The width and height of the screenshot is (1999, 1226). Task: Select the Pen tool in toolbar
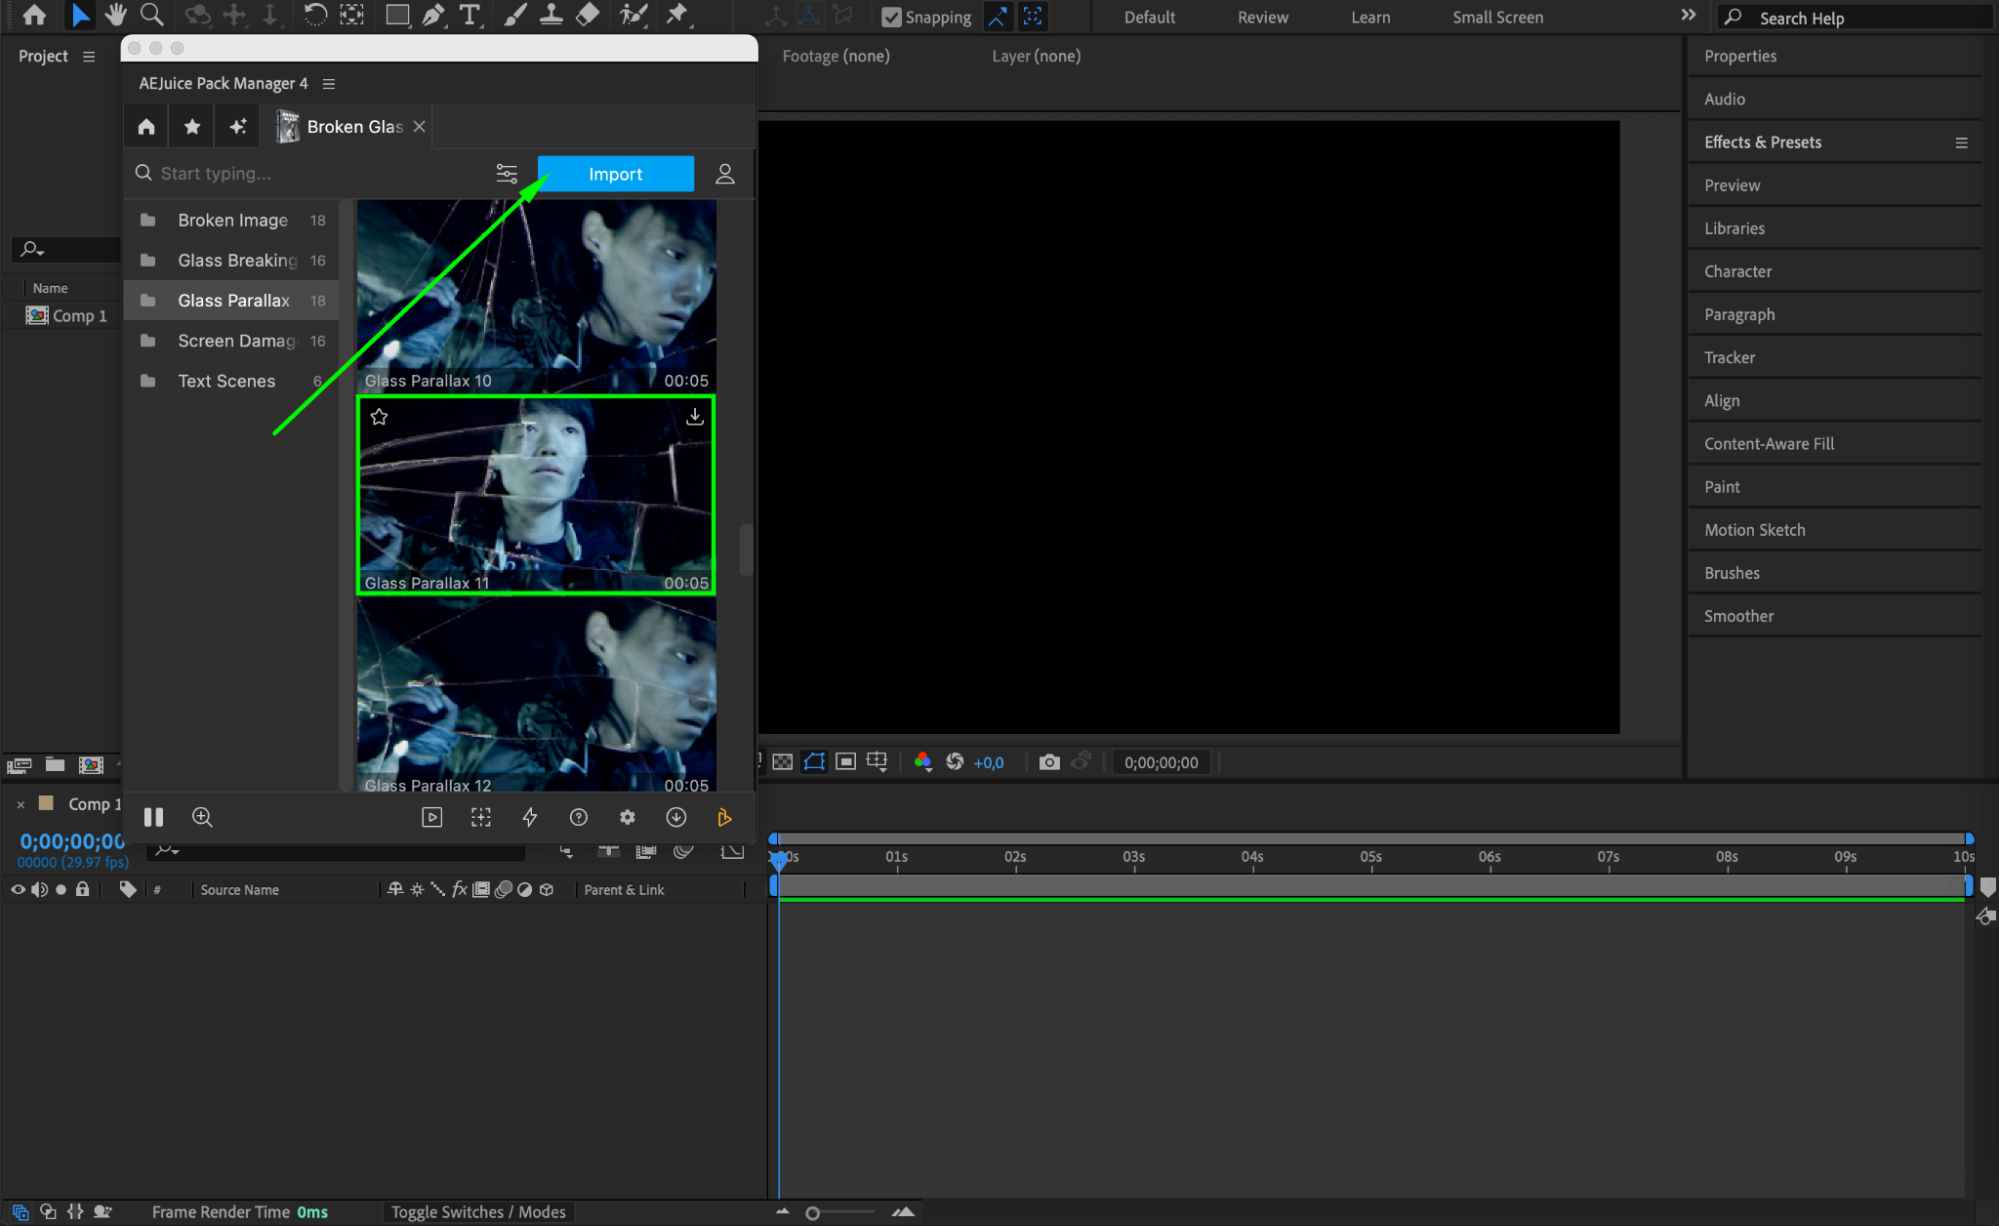[x=433, y=15]
